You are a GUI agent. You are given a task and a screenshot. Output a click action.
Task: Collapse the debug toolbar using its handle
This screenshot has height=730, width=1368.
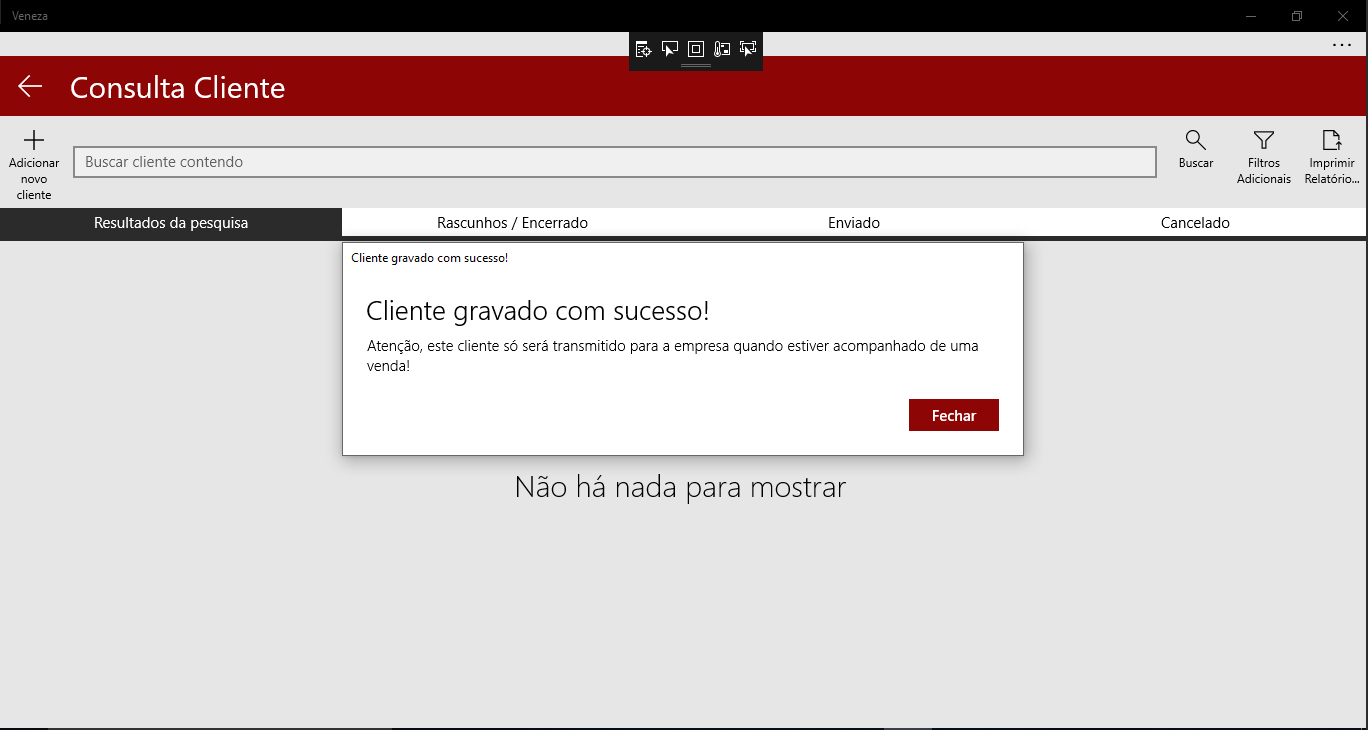696,66
